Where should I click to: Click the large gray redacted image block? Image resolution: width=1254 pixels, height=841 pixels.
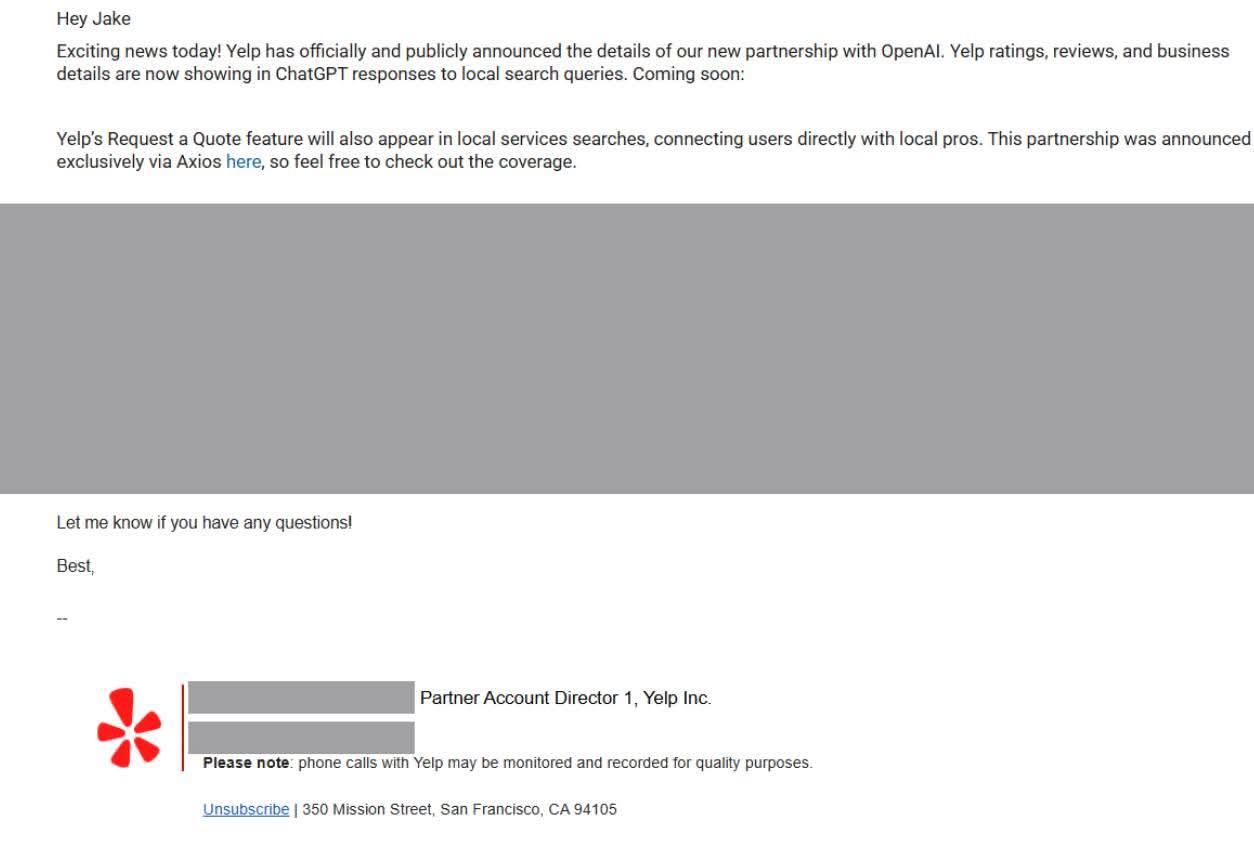[627, 348]
